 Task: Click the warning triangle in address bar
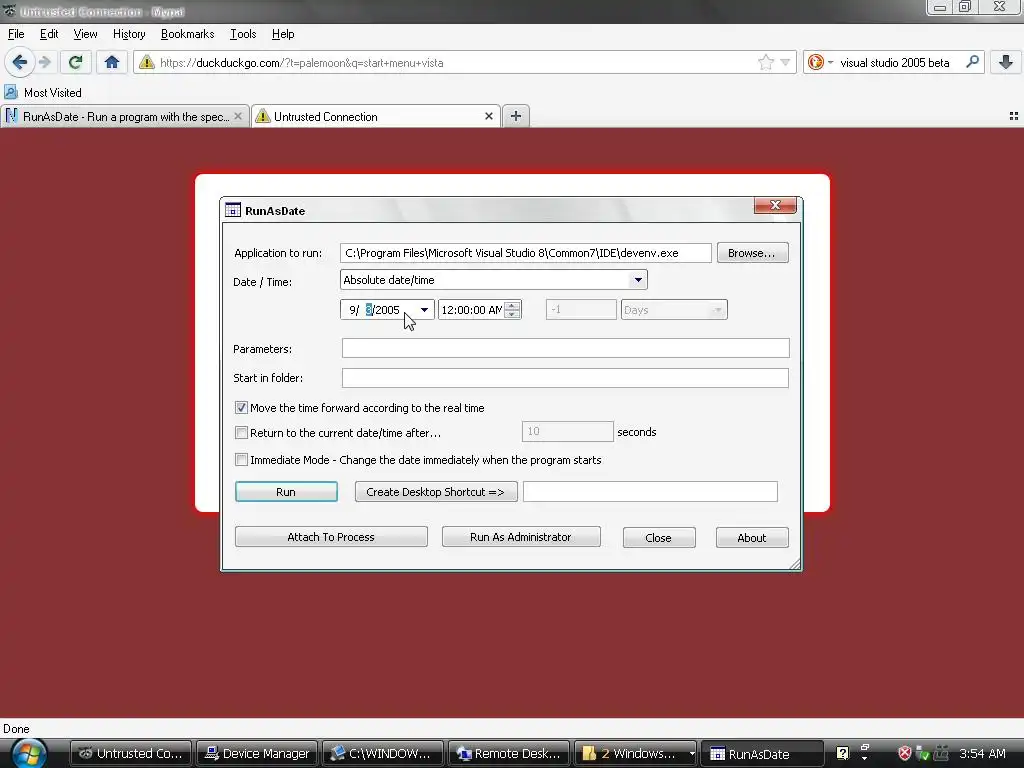[147, 63]
